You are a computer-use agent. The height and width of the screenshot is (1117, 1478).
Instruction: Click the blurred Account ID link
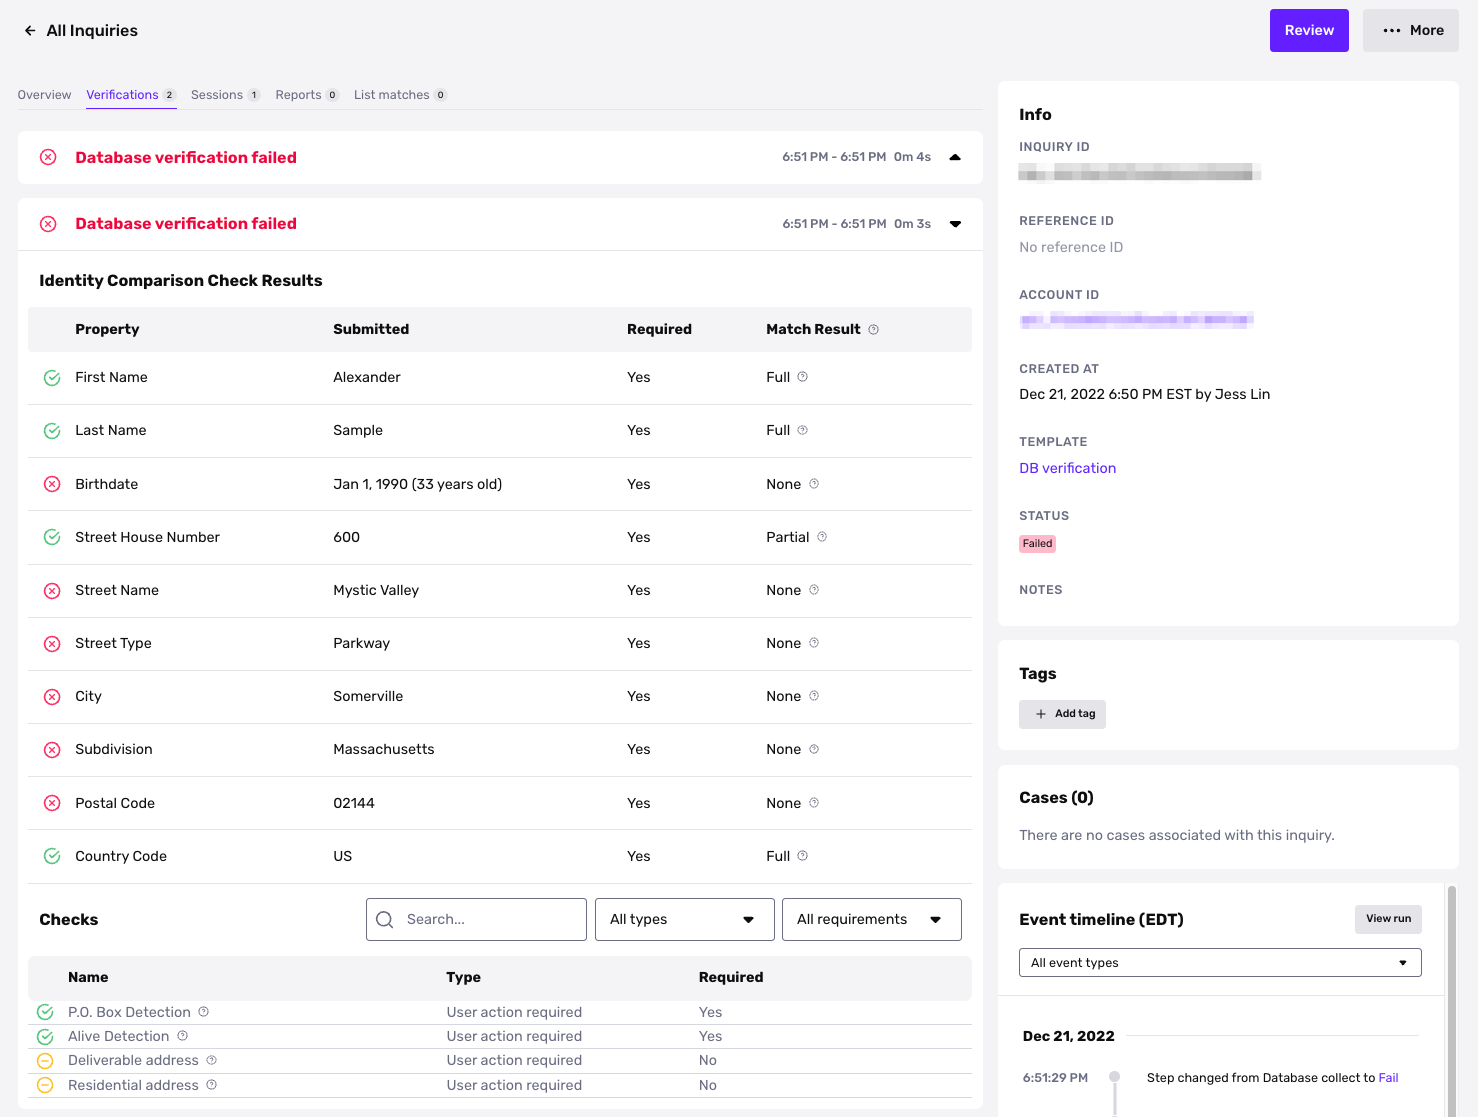point(1136,320)
